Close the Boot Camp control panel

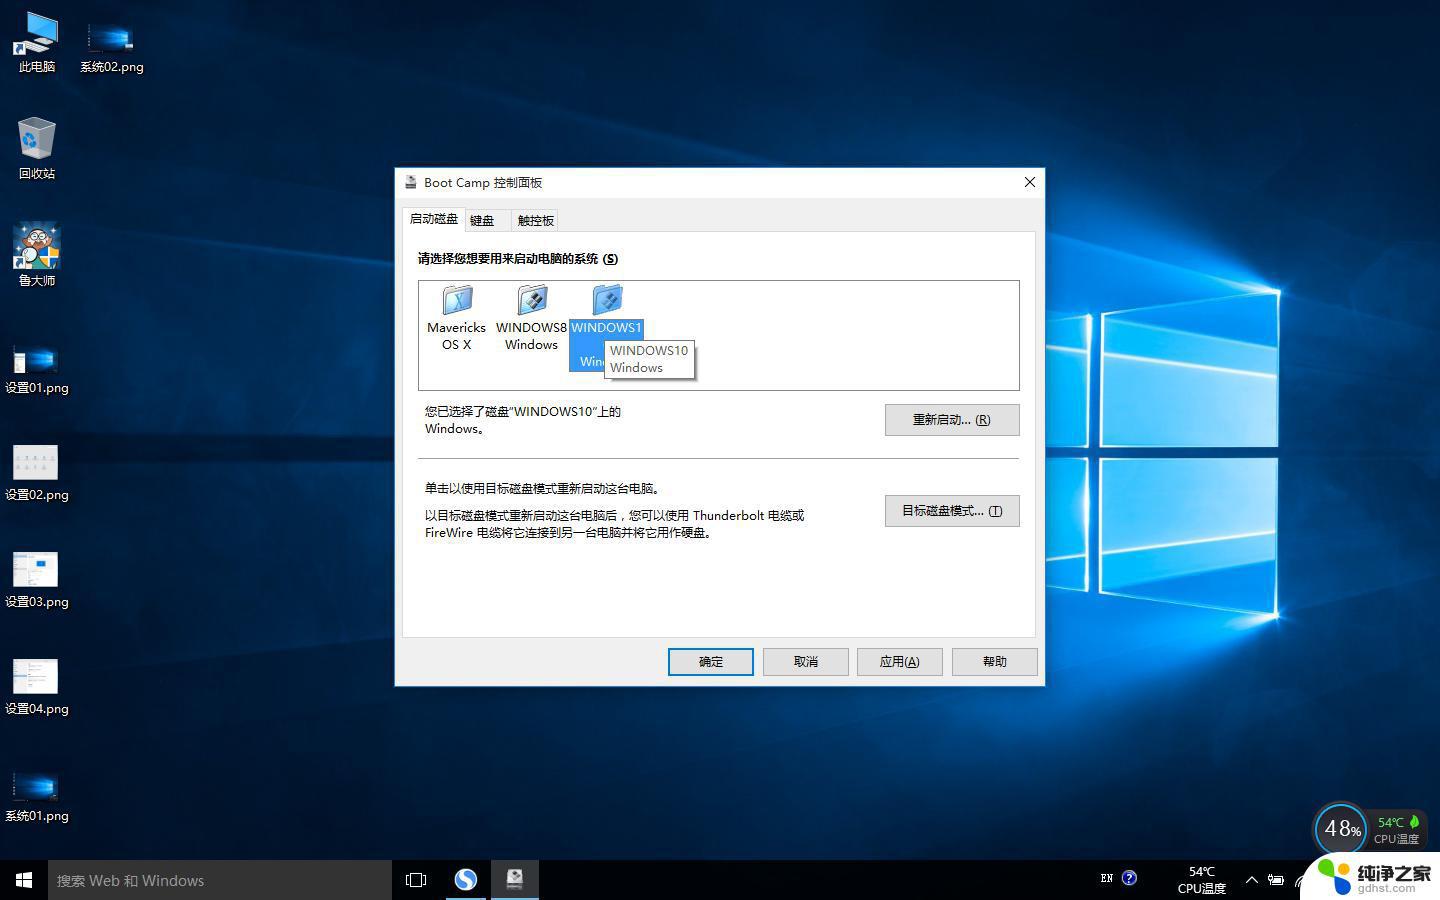point(1030,182)
